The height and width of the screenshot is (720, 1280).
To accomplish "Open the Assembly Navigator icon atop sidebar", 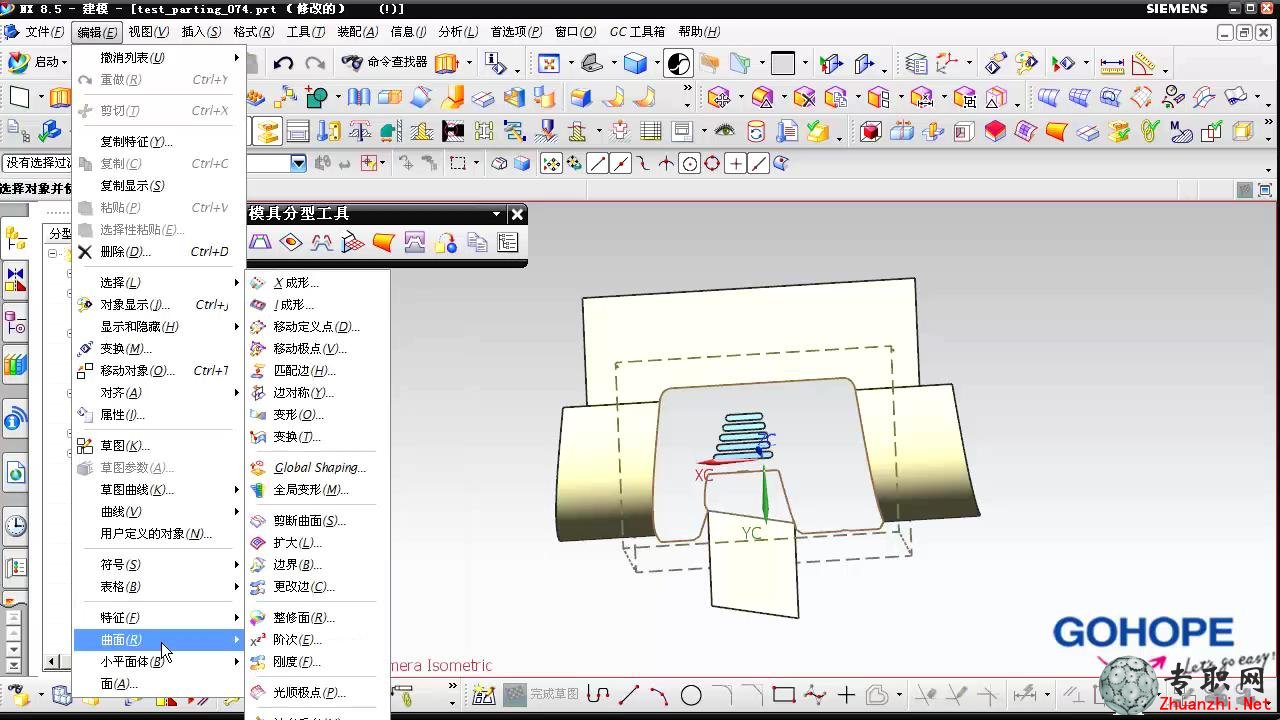I will coord(15,239).
